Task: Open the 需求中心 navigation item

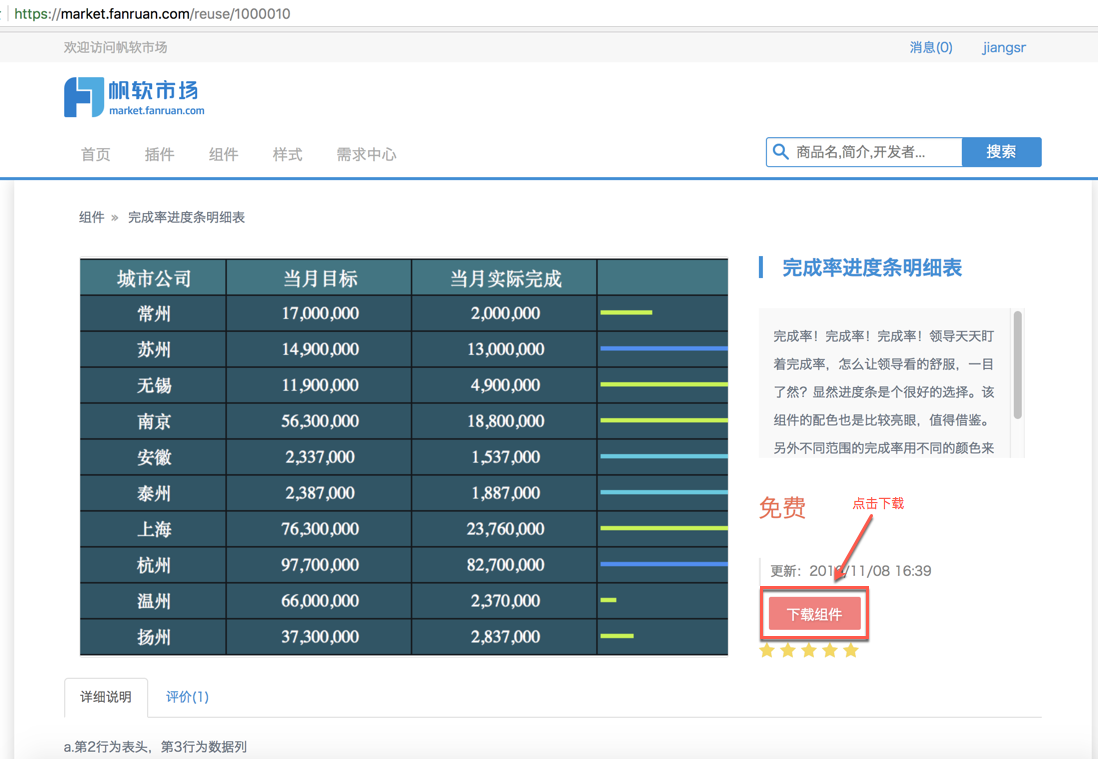Action: [366, 154]
